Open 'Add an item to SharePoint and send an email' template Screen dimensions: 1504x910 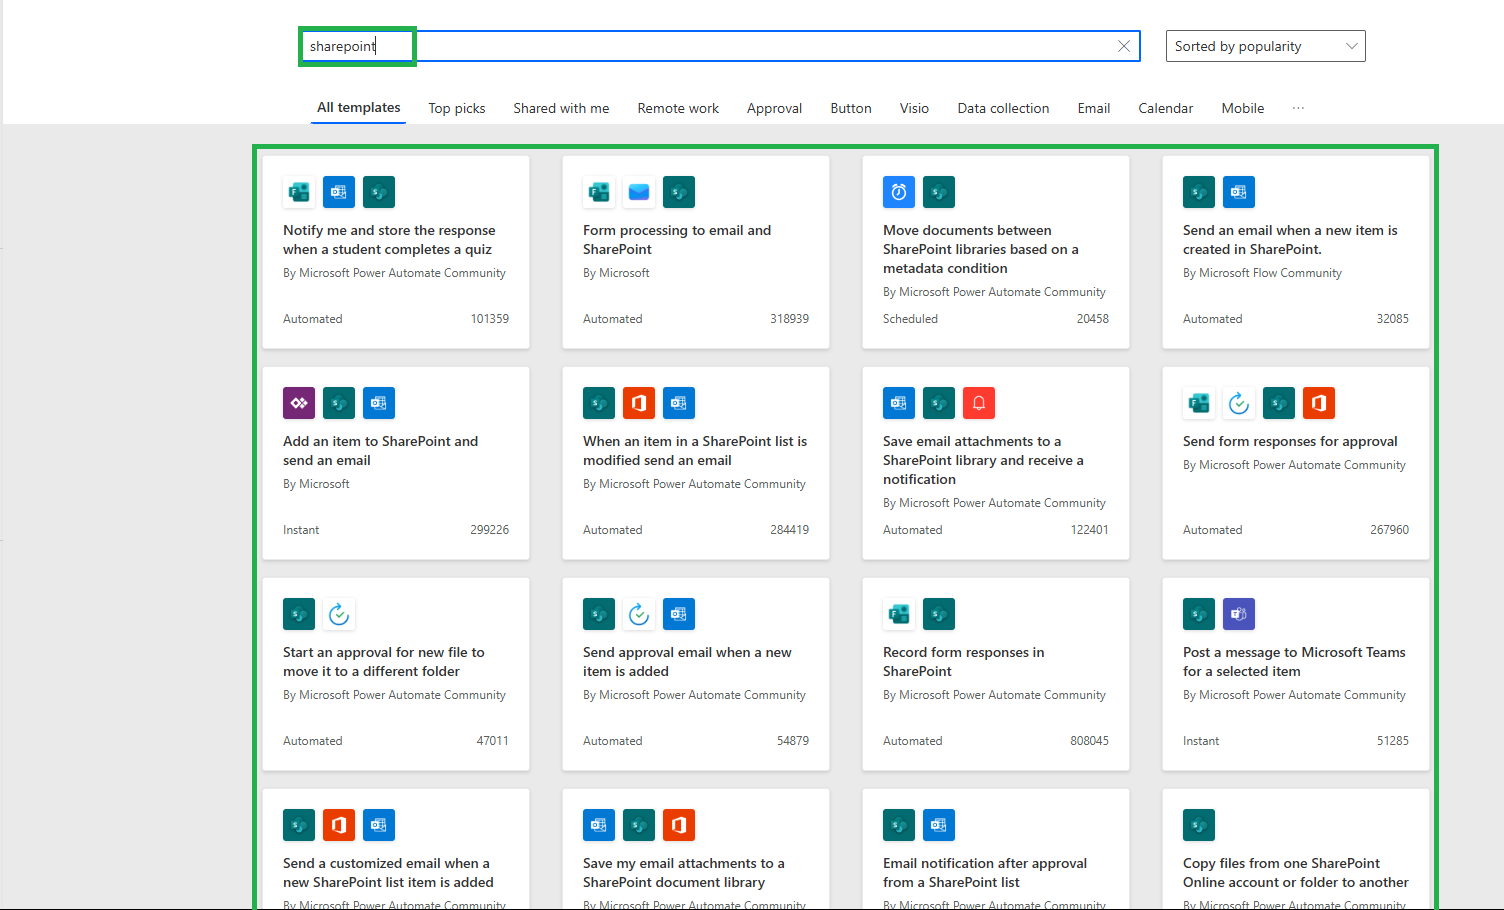tap(396, 463)
